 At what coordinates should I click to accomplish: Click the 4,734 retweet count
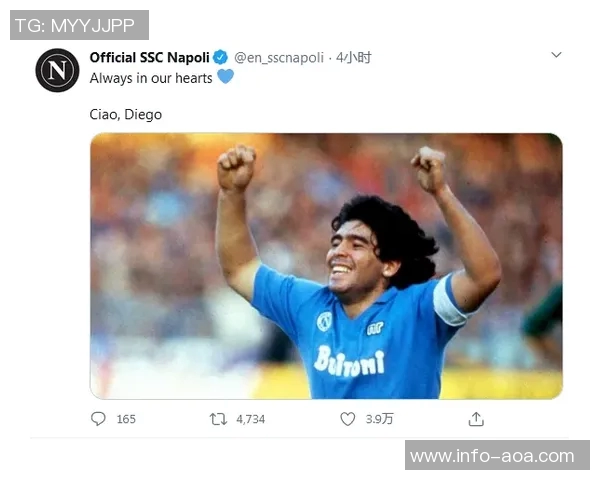click(x=251, y=419)
